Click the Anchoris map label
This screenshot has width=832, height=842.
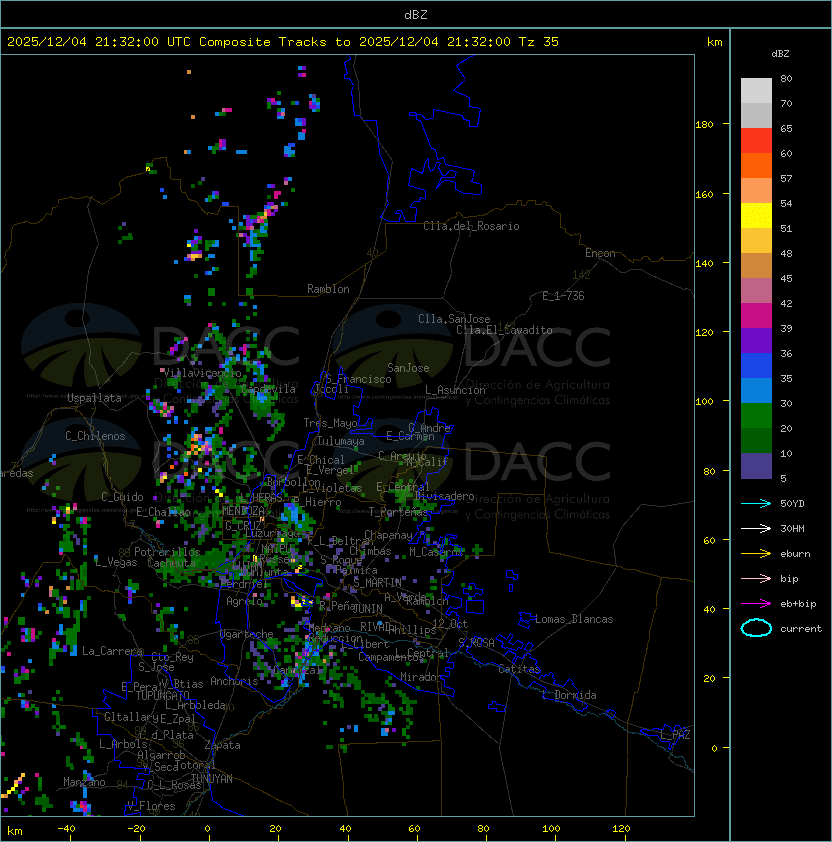tap(234, 681)
